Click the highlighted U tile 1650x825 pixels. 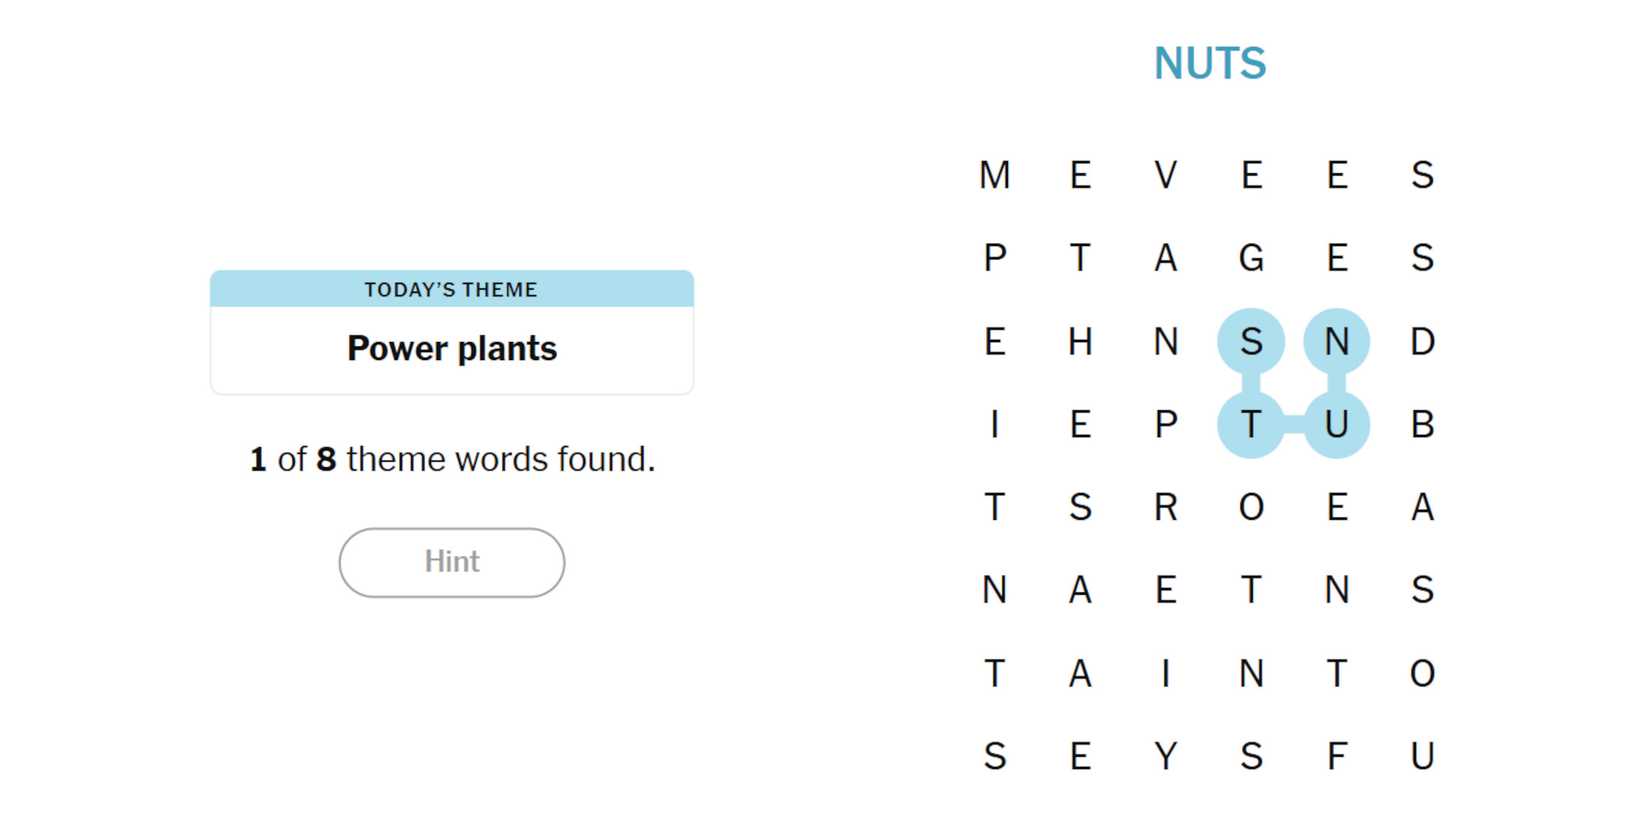[1336, 425]
